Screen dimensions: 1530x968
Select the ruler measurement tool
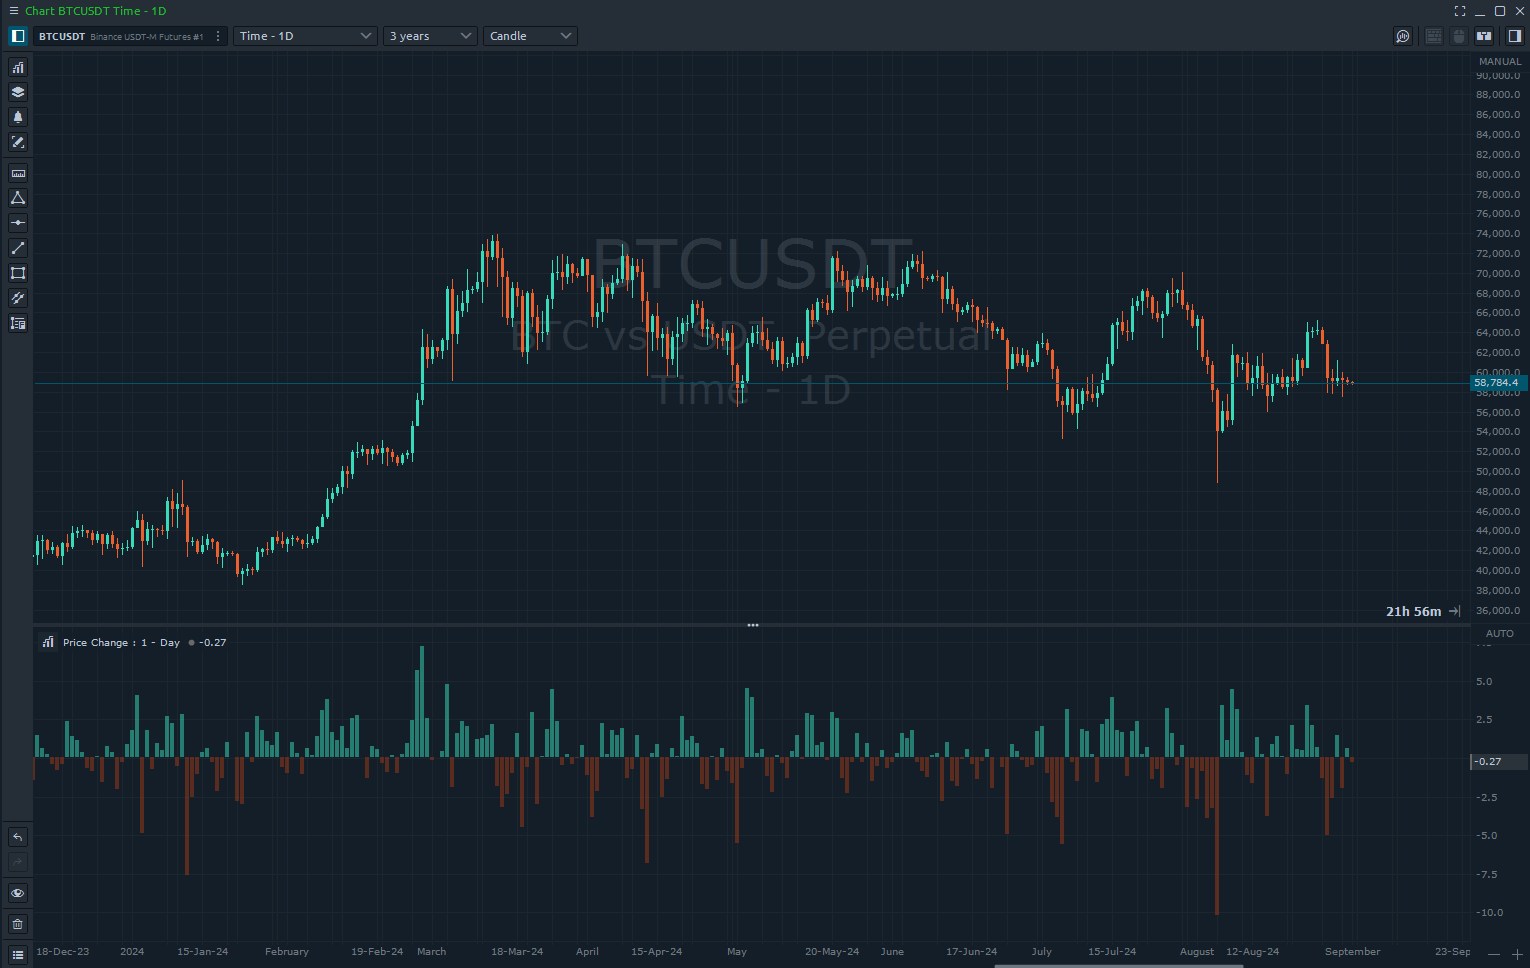point(18,173)
